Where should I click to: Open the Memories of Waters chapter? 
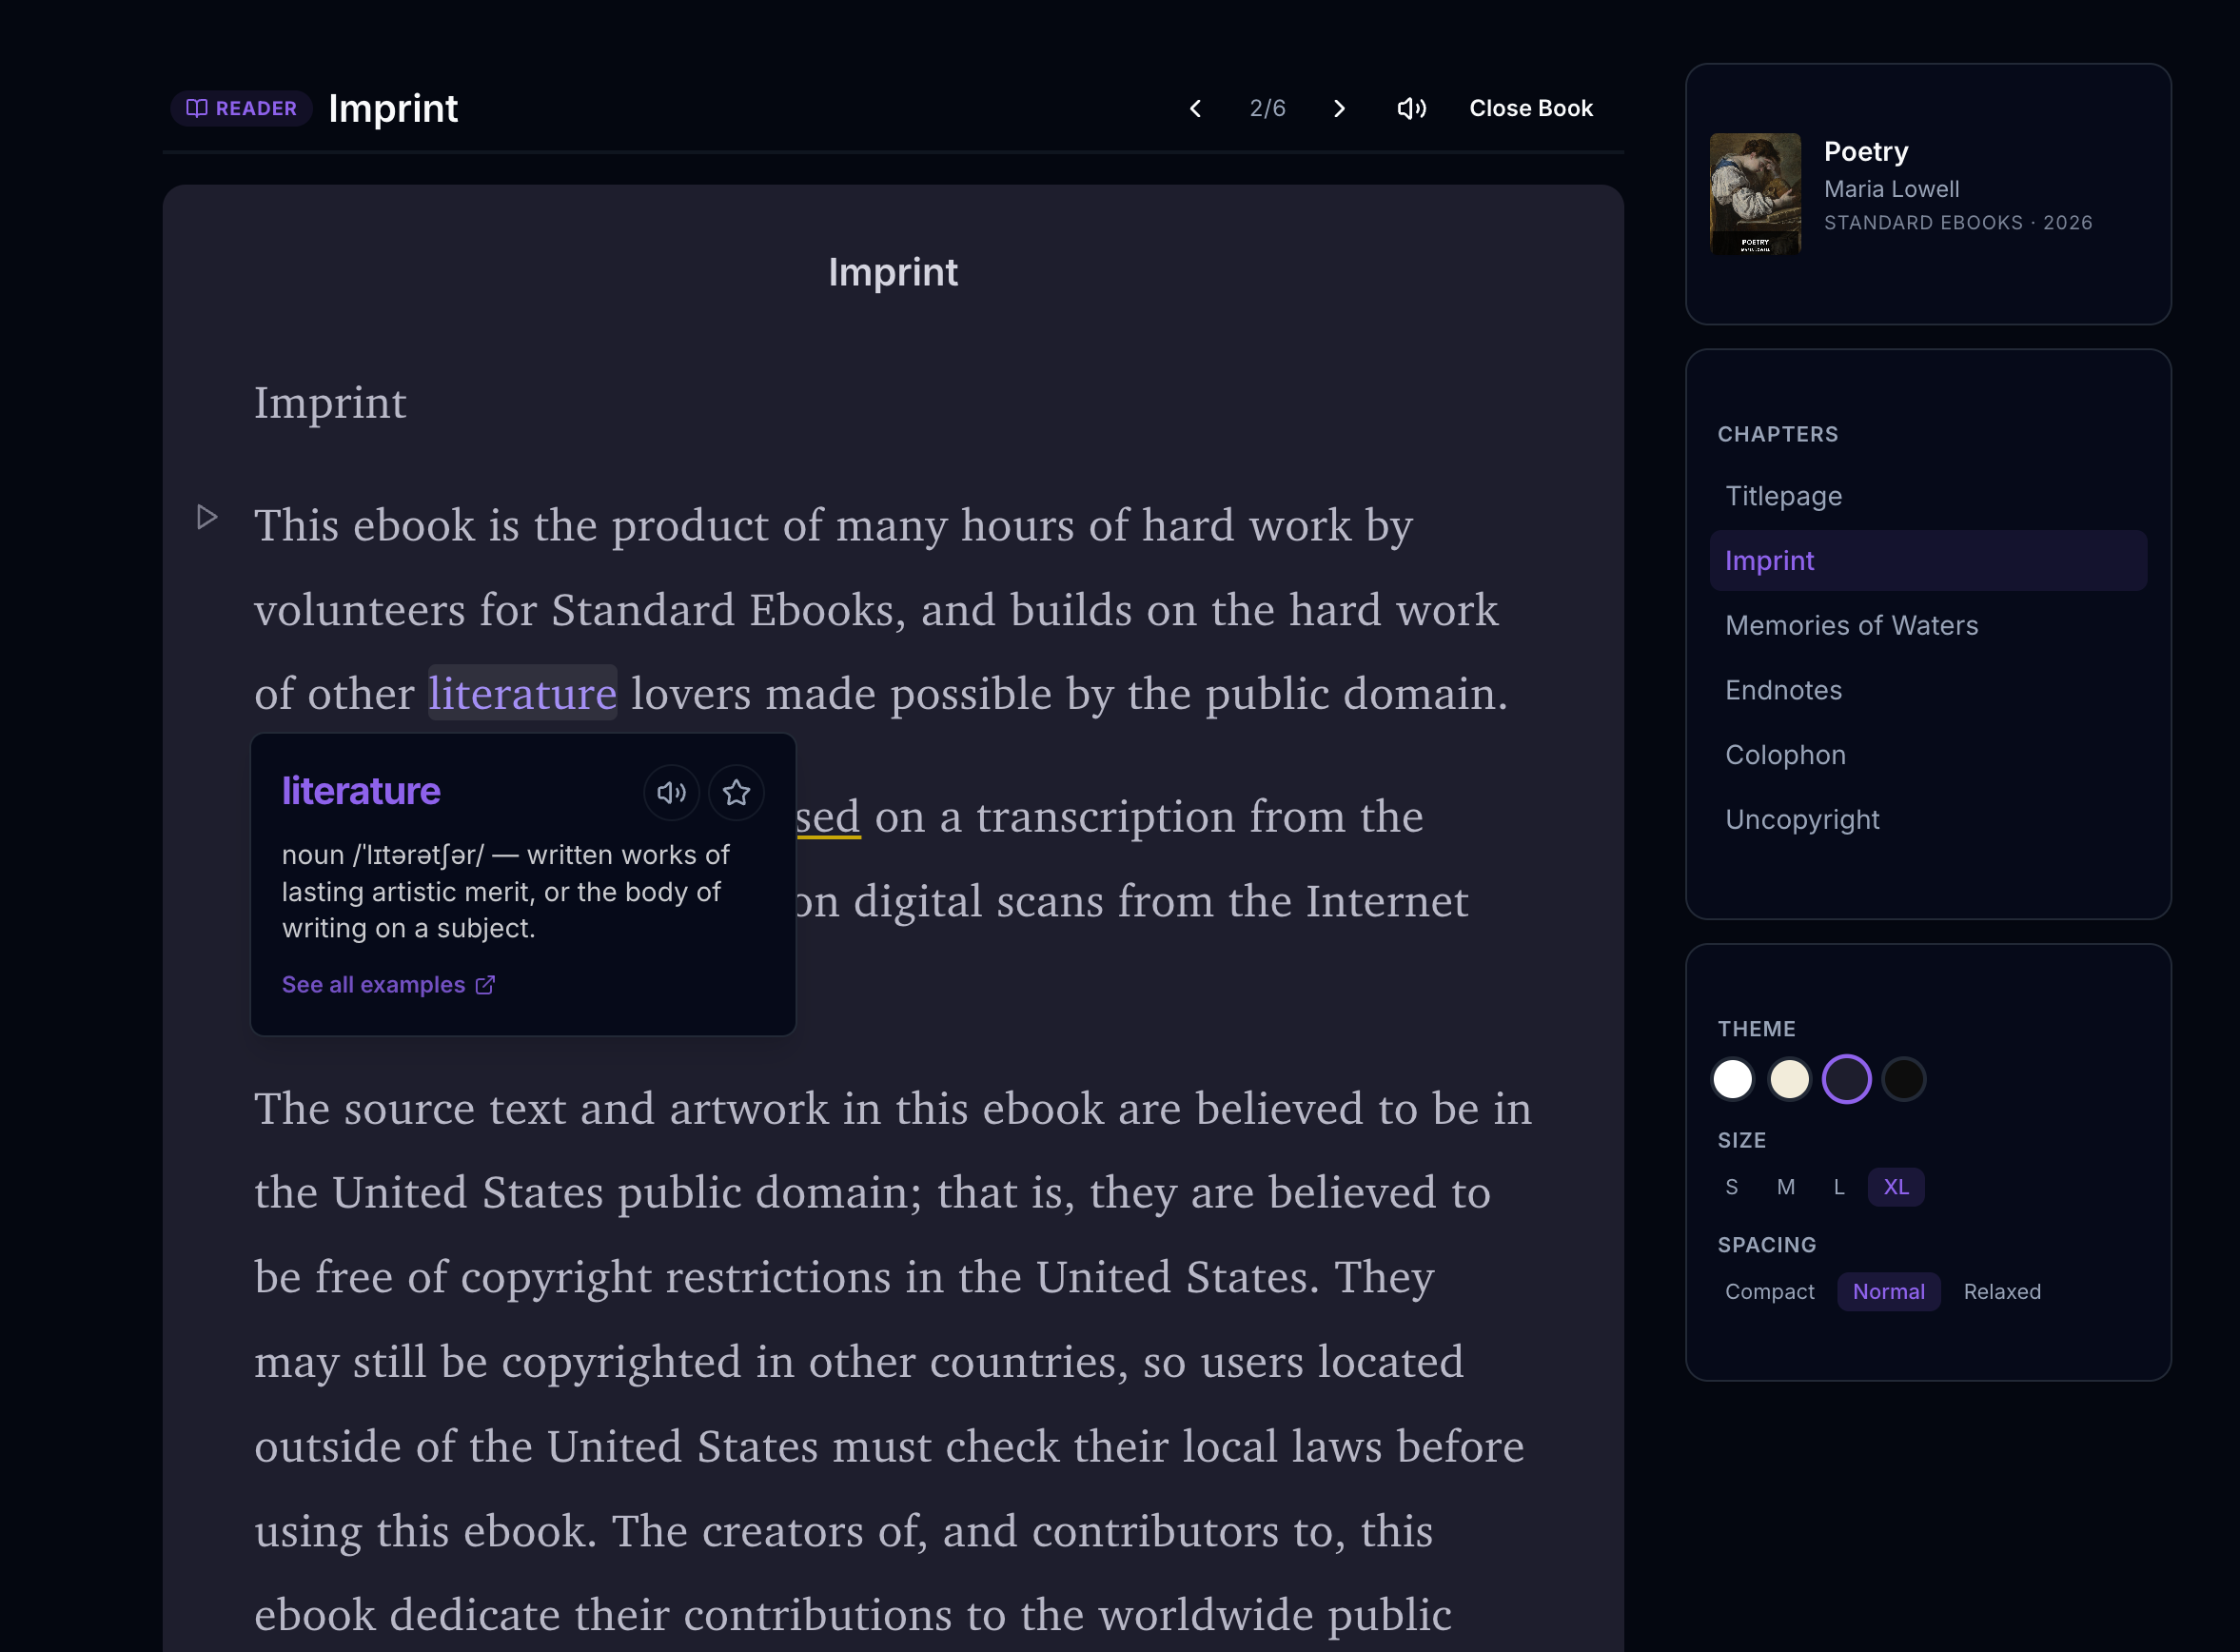[x=1927, y=626]
